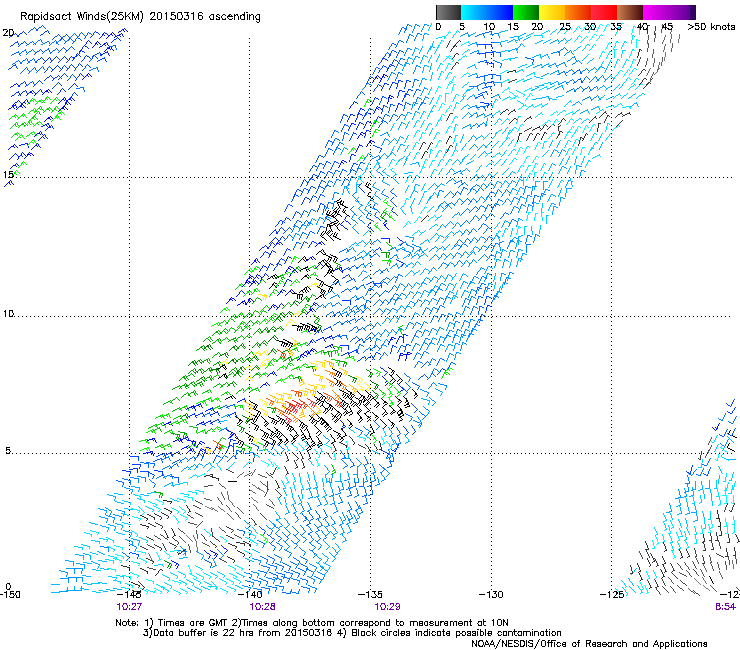Click the purple time stamp '10:27'
The height and width of the screenshot is (650, 740).
[129, 607]
